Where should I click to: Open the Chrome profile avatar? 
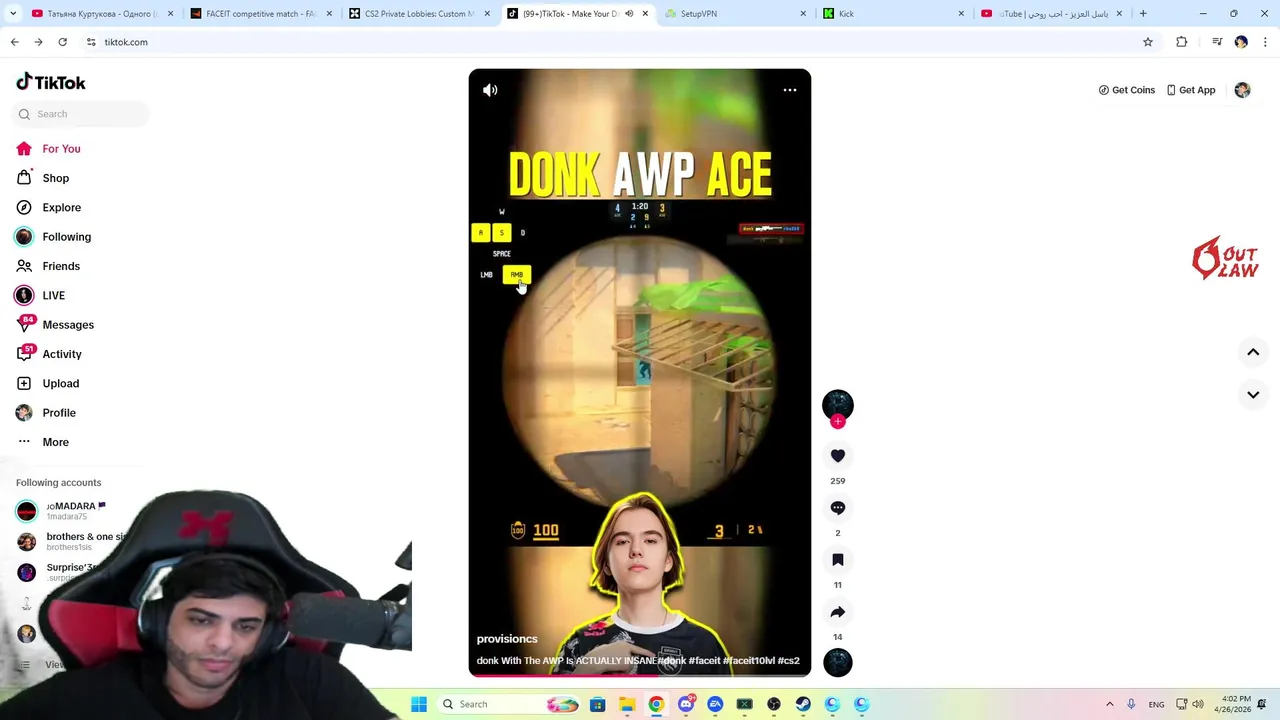[x=1241, y=42]
